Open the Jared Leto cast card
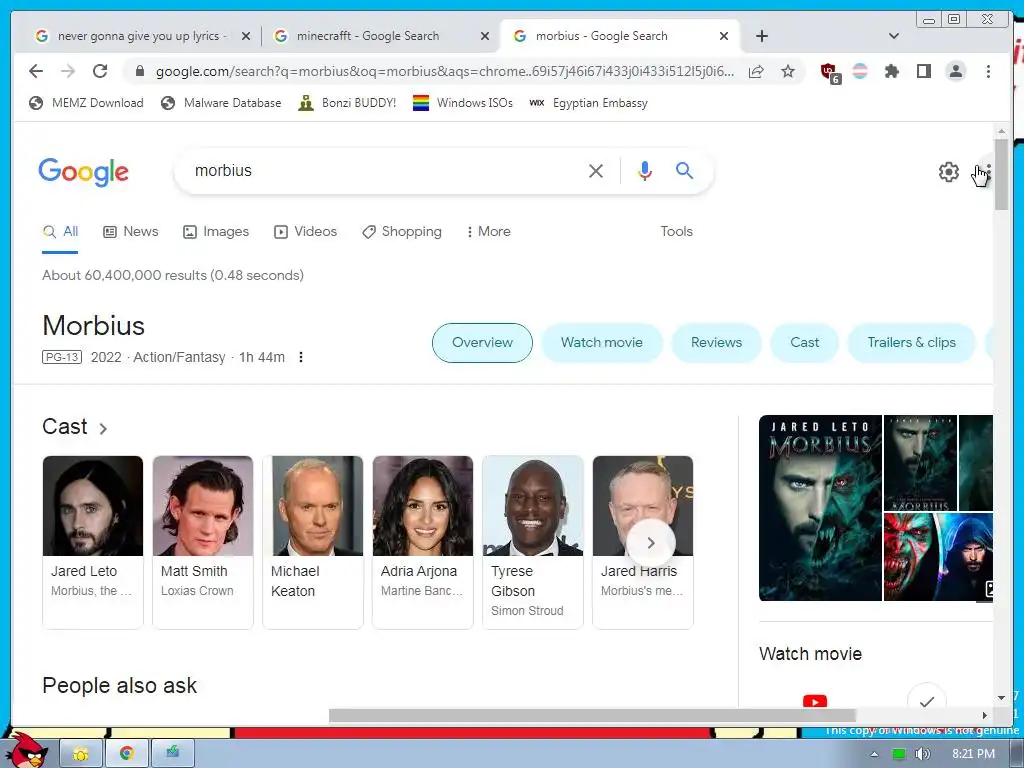 click(93, 542)
